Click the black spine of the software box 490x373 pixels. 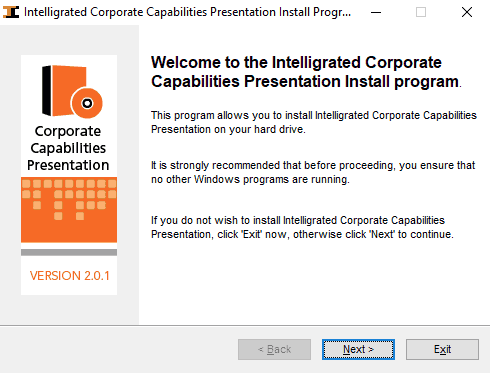pyautogui.click(x=46, y=91)
